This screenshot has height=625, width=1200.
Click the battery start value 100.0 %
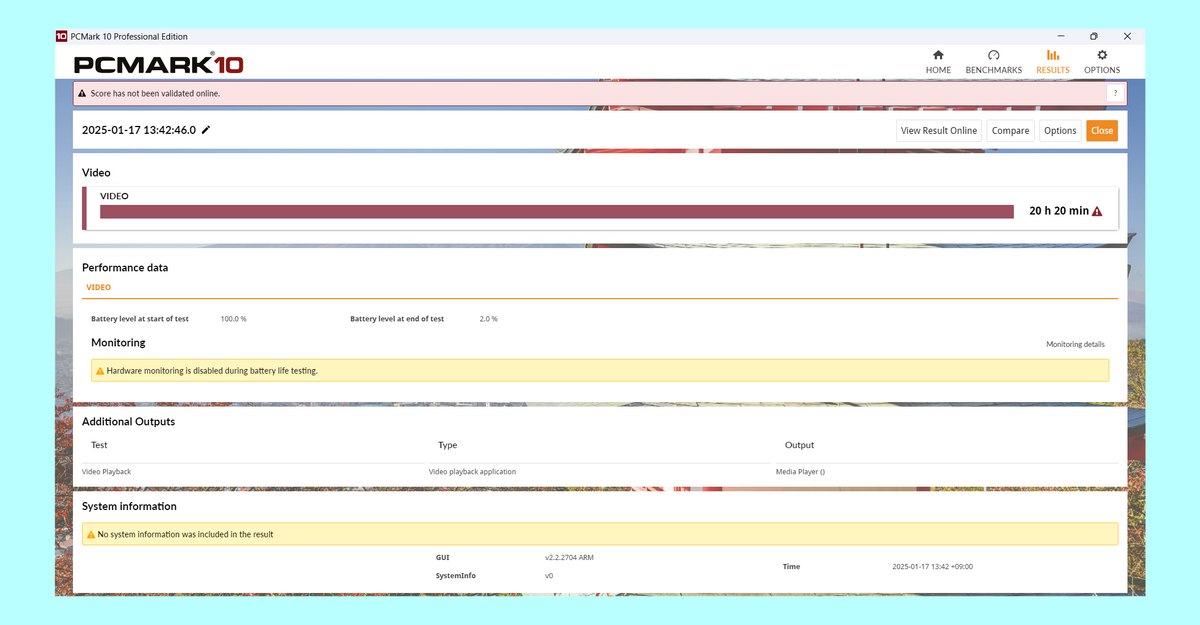(233, 319)
